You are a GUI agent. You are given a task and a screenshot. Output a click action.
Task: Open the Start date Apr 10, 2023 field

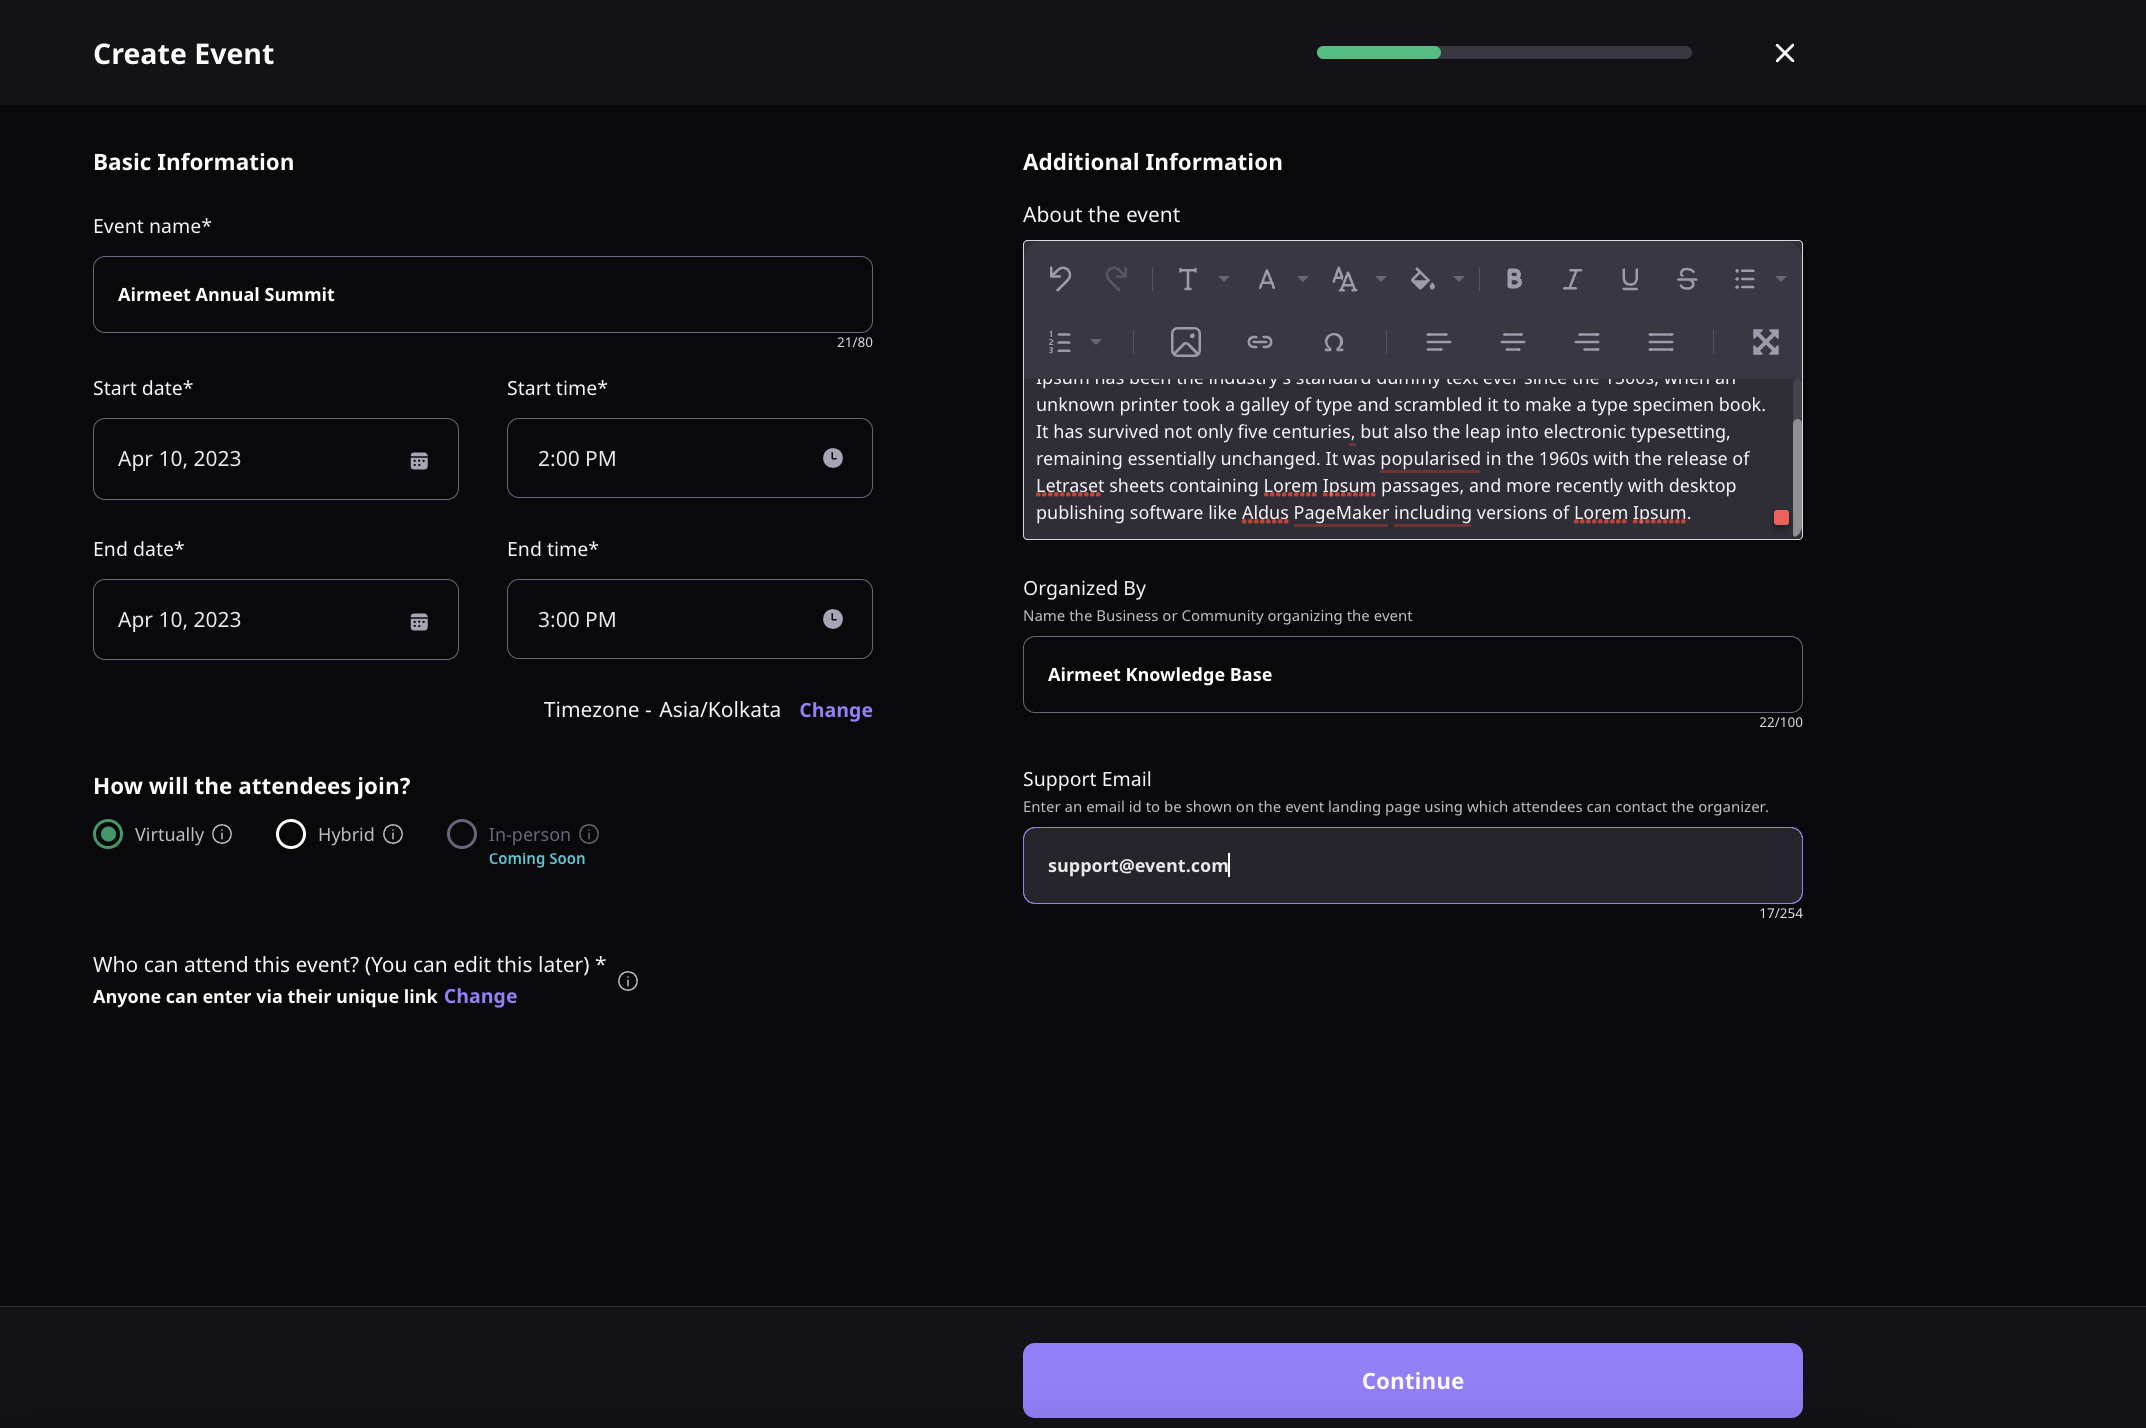(276, 459)
